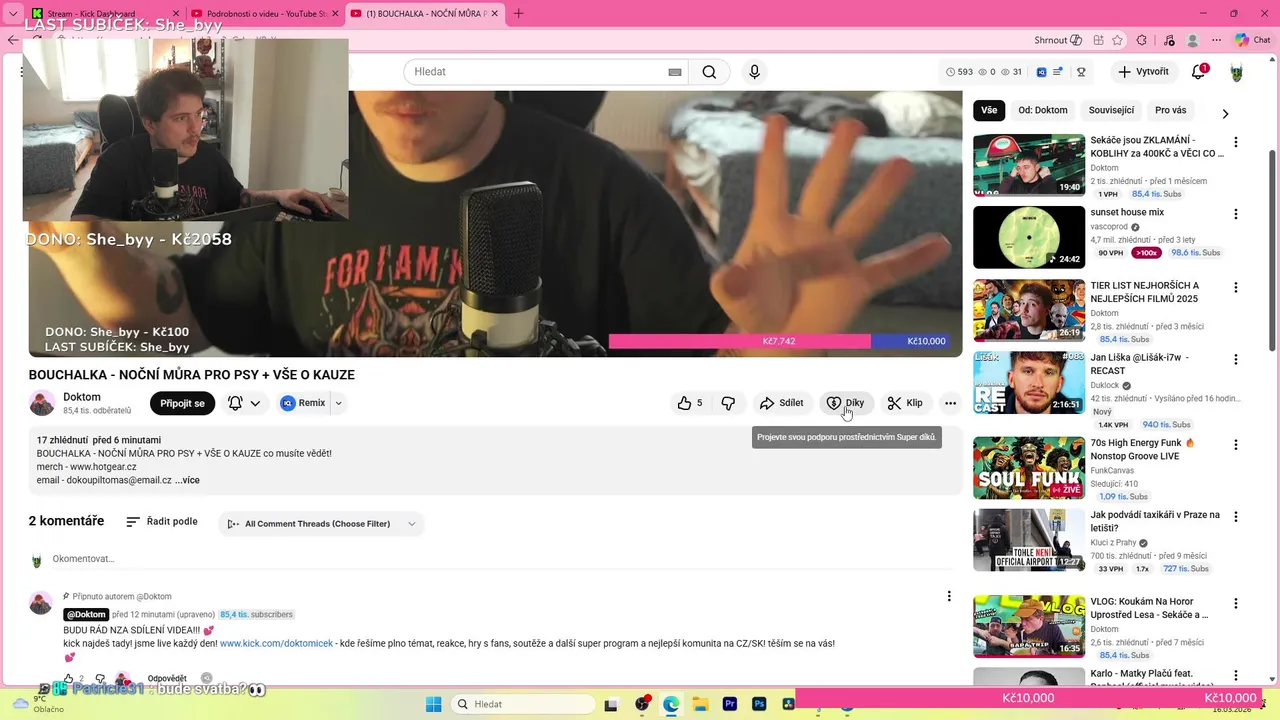This screenshot has width=1280, height=720.
Task: Open Photoshop from the taskbar
Action: 758,704
